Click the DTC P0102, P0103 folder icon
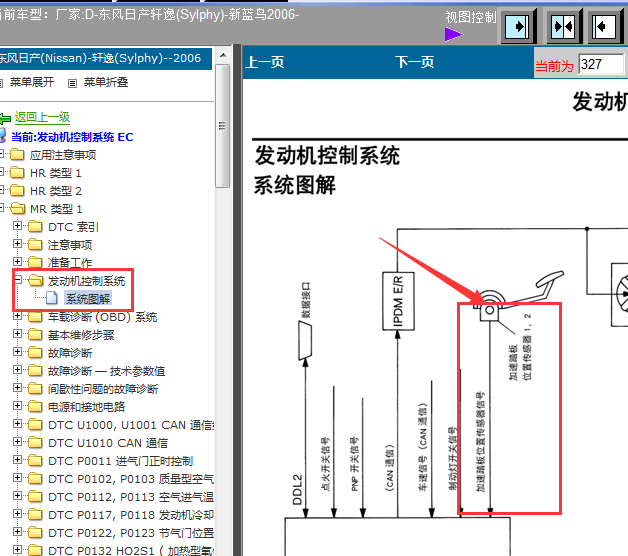This screenshot has width=628, height=556. (35, 479)
